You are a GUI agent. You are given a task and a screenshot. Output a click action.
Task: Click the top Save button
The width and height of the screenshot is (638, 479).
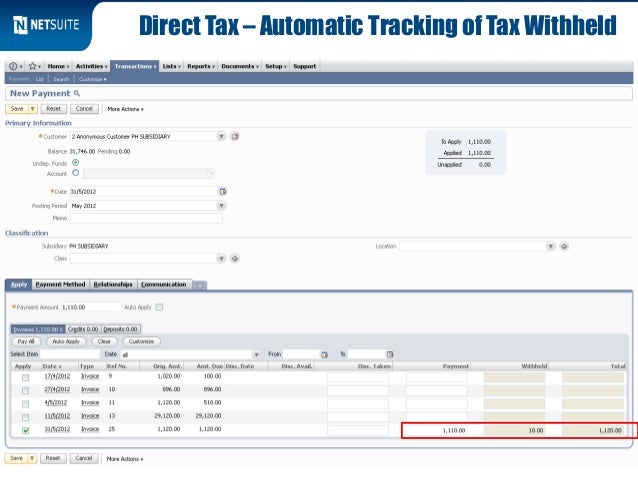point(17,109)
